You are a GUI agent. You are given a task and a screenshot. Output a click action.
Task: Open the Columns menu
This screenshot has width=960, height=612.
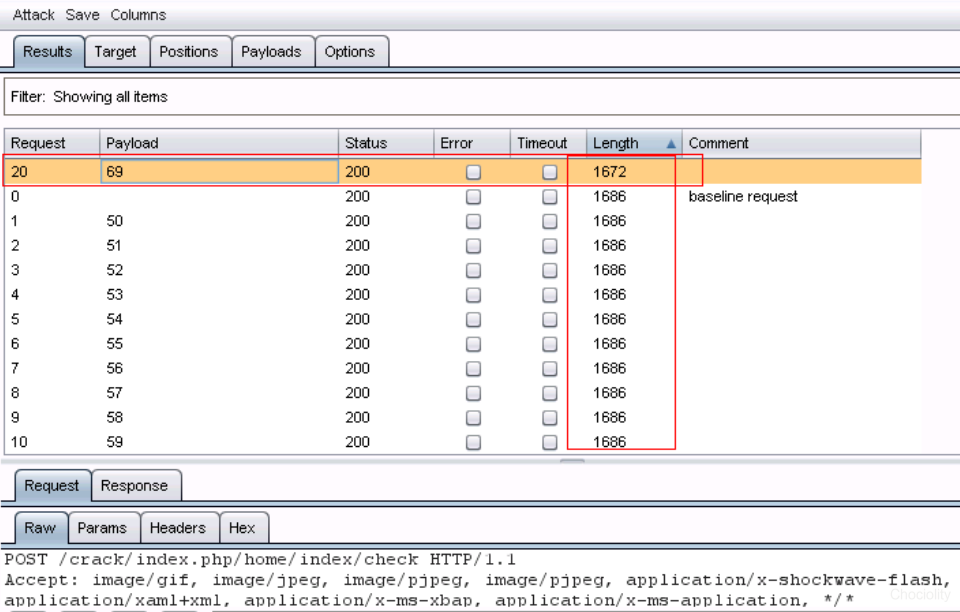(138, 15)
